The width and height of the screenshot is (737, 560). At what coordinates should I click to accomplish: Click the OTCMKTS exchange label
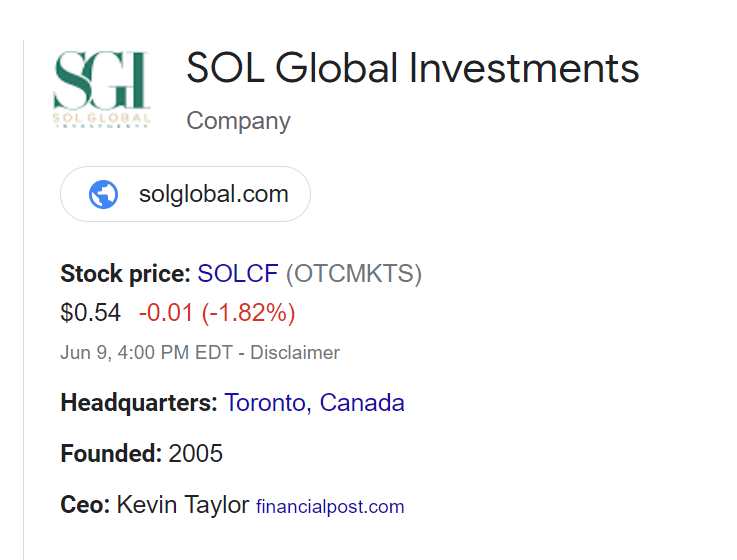354,274
